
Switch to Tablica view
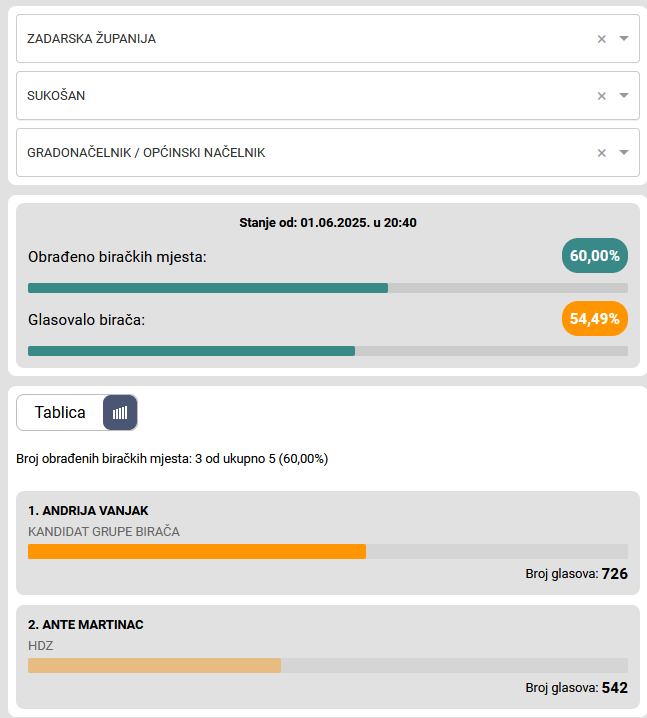tap(60, 412)
